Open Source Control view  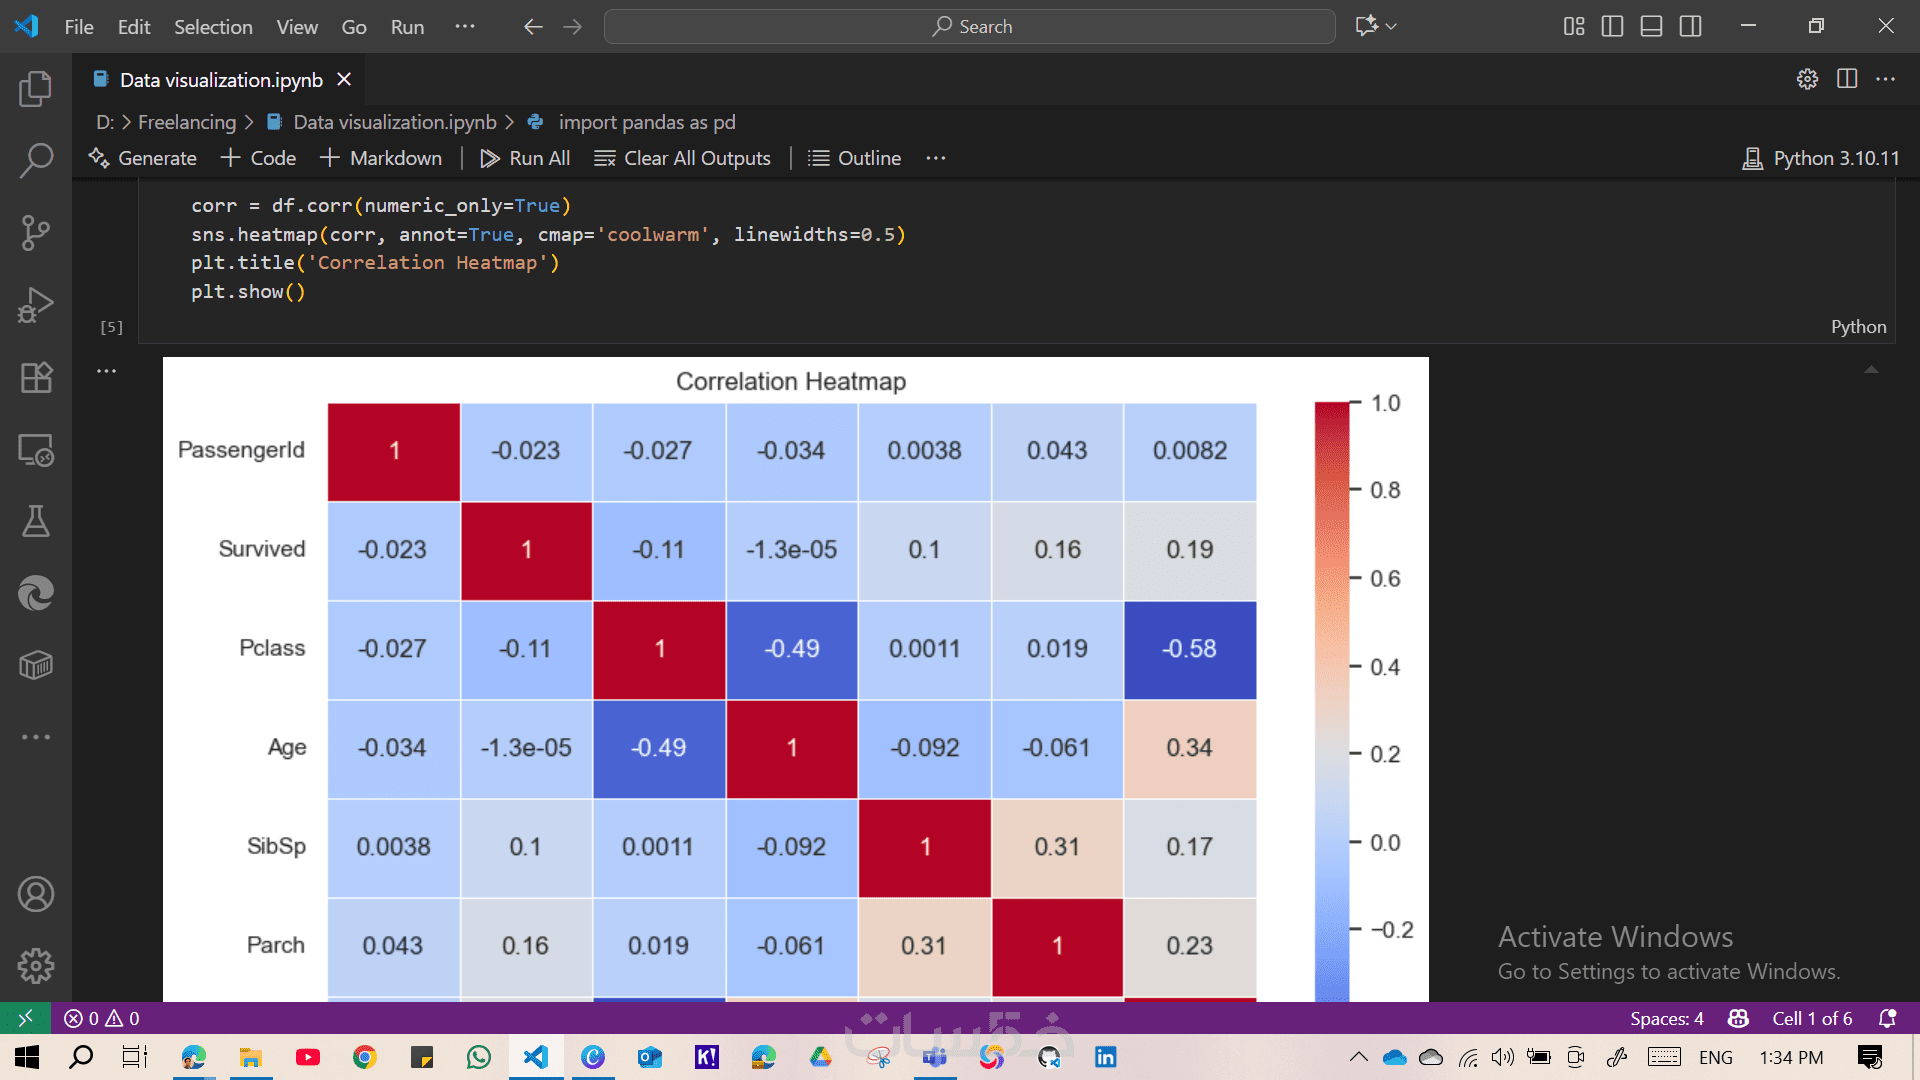36,233
